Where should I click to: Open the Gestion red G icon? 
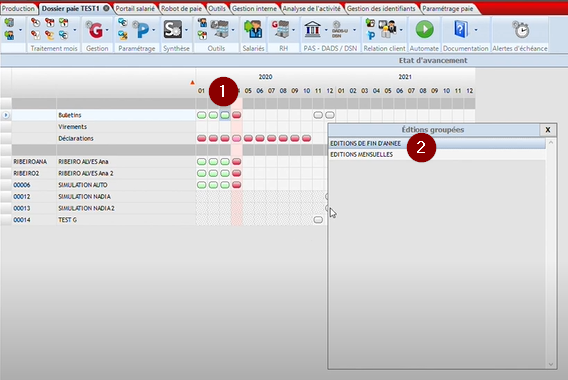(x=95, y=30)
